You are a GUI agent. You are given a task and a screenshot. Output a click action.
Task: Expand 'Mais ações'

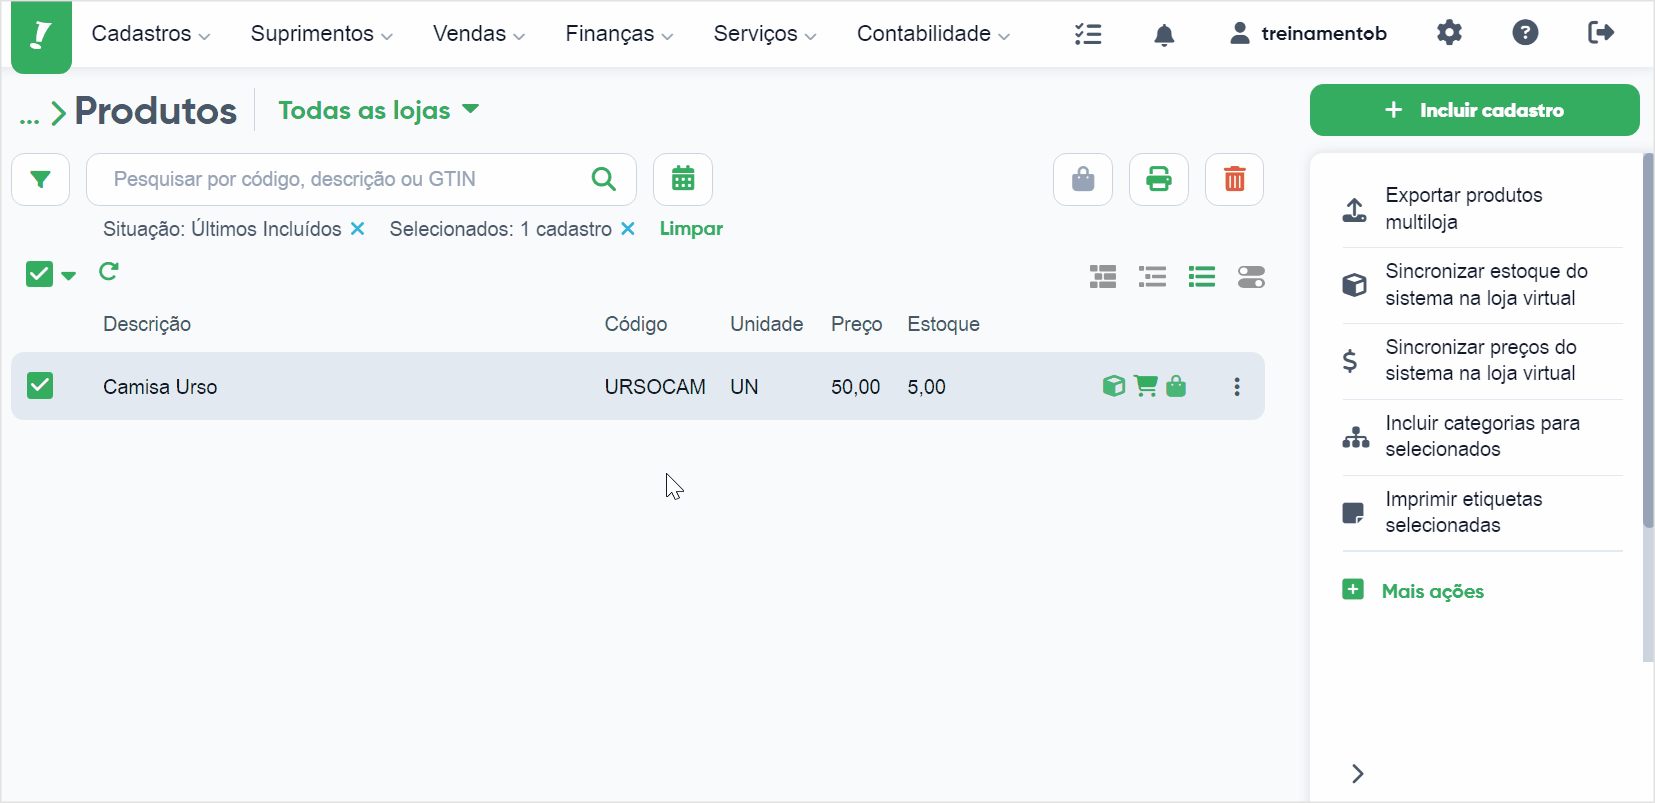coord(1413,591)
